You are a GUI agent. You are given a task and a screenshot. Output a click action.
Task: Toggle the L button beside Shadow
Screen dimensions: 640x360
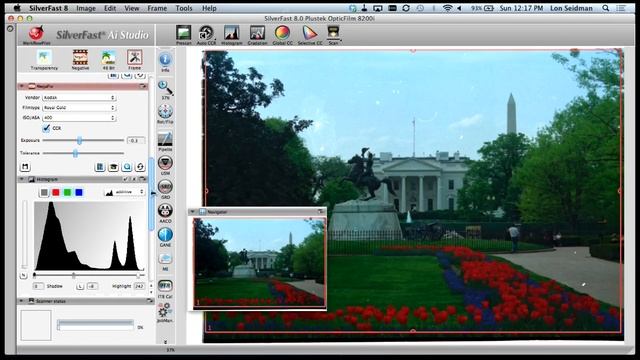80,286
